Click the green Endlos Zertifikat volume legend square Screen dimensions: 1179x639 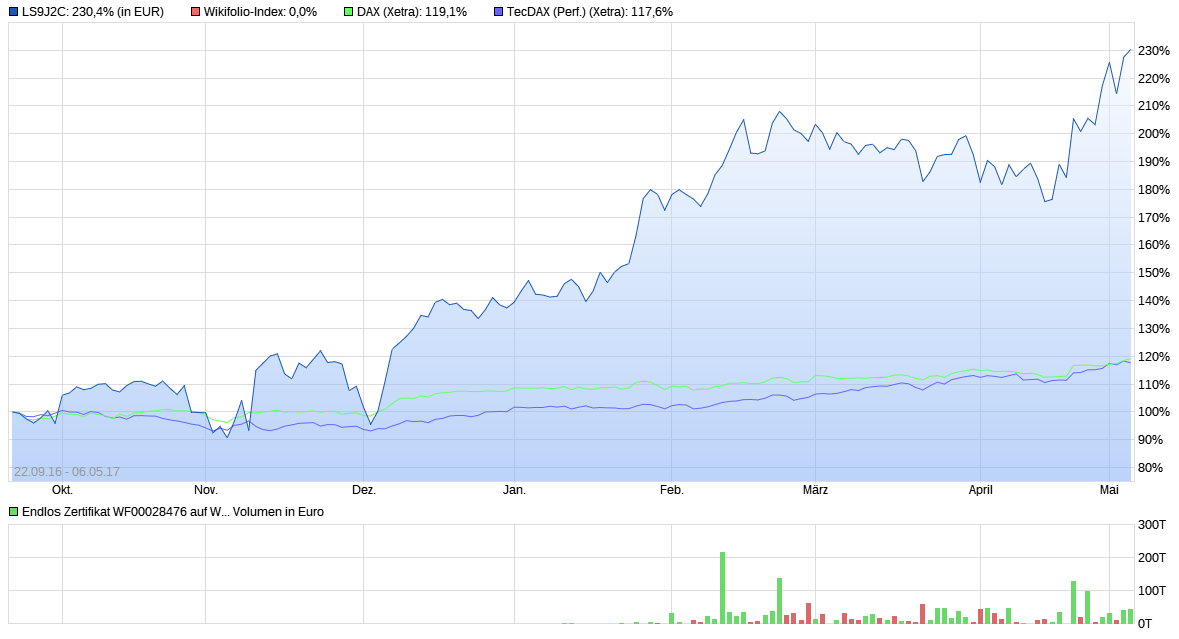click(x=14, y=511)
